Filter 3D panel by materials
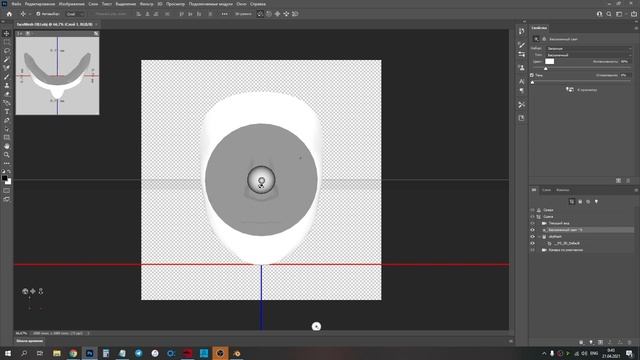 click(588, 202)
